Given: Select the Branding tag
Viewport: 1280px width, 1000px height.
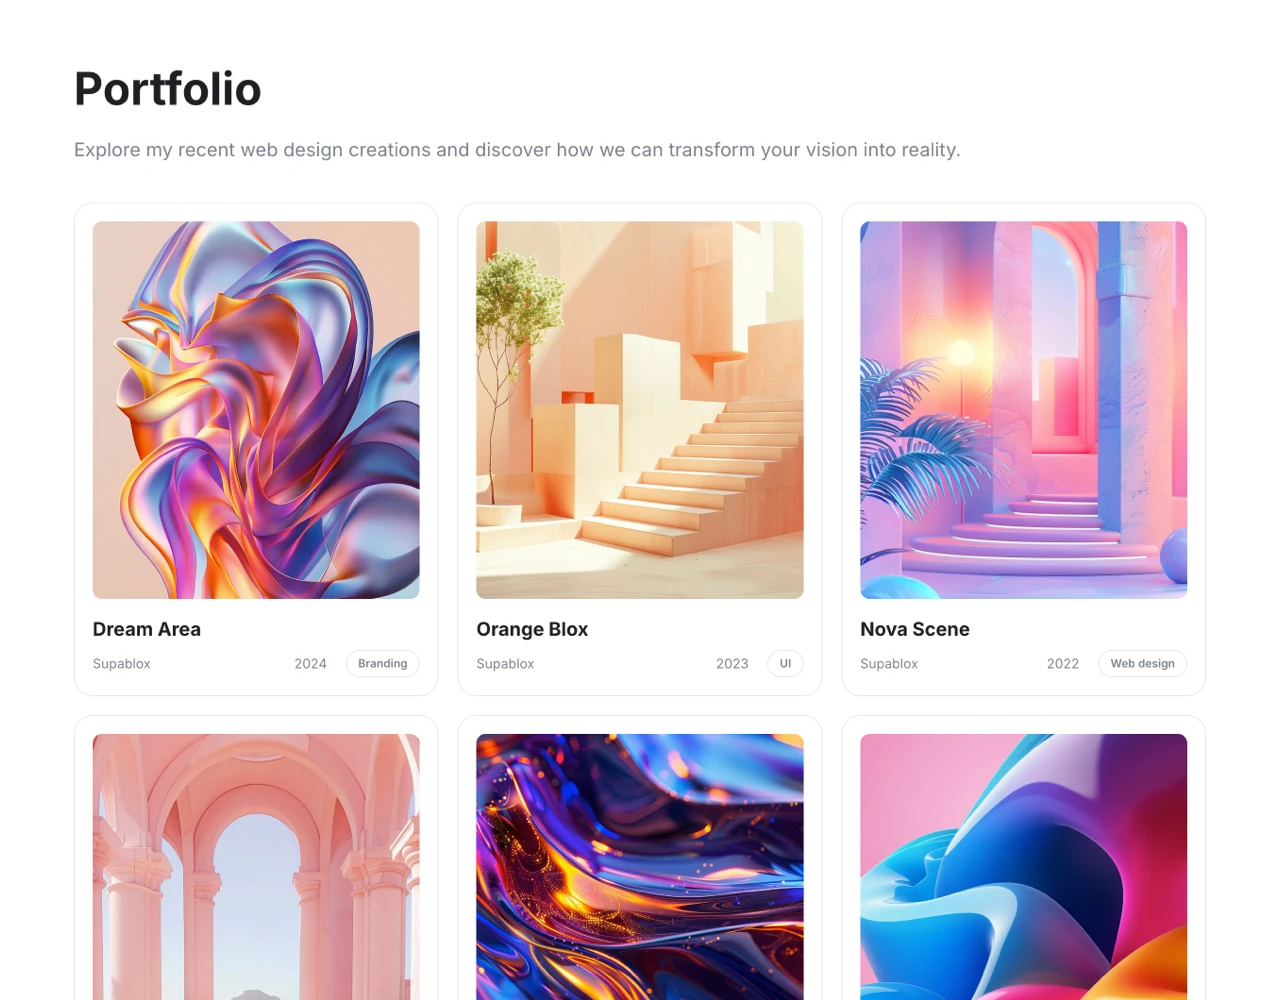Looking at the screenshot, I should tap(382, 664).
